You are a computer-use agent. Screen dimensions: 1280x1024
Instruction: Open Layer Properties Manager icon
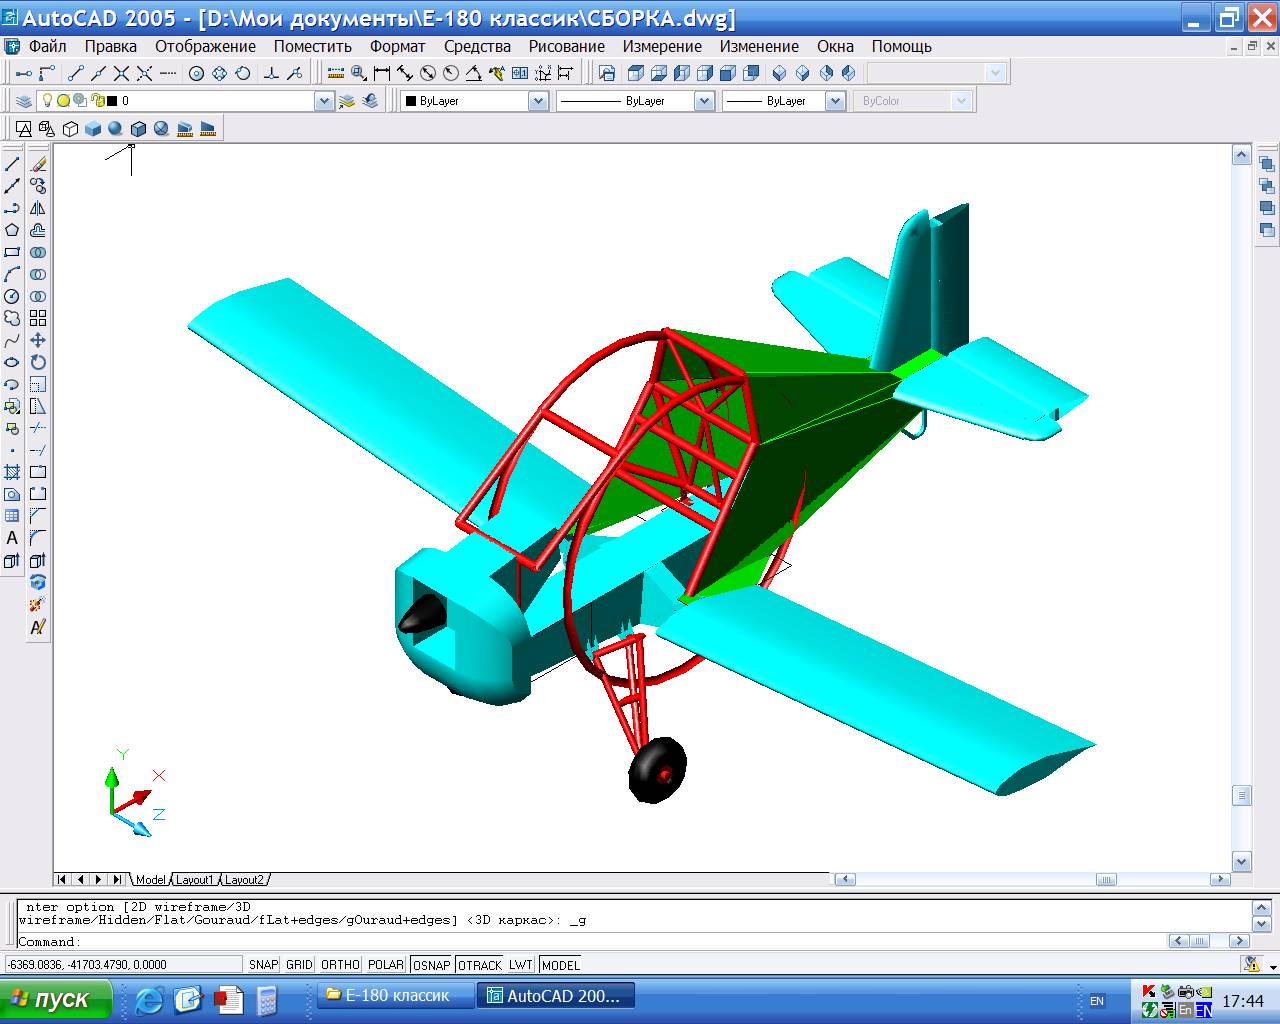(x=24, y=101)
